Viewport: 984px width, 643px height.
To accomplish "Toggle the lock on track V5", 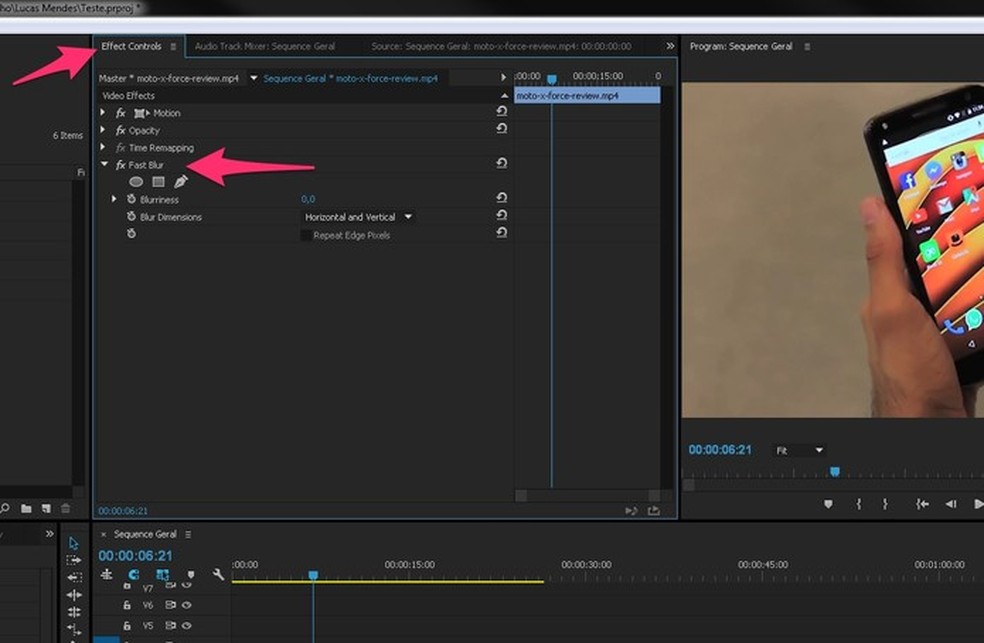I will [x=127, y=625].
